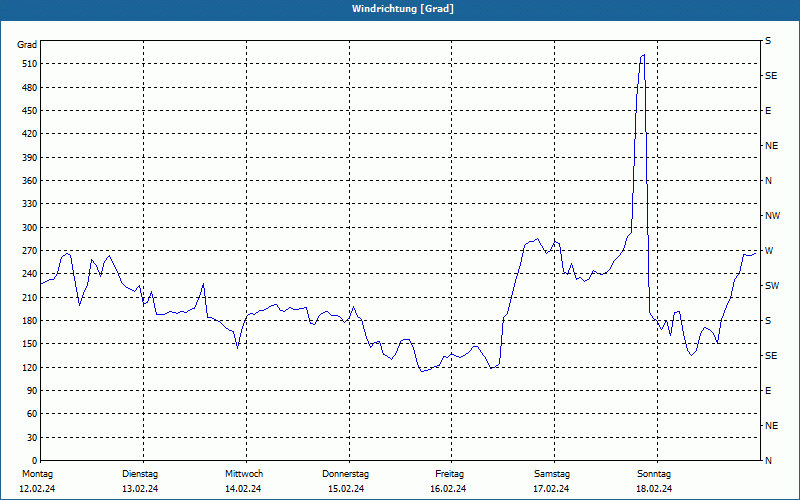Click the blue line's highest peak on Sonntag

pos(643,56)
